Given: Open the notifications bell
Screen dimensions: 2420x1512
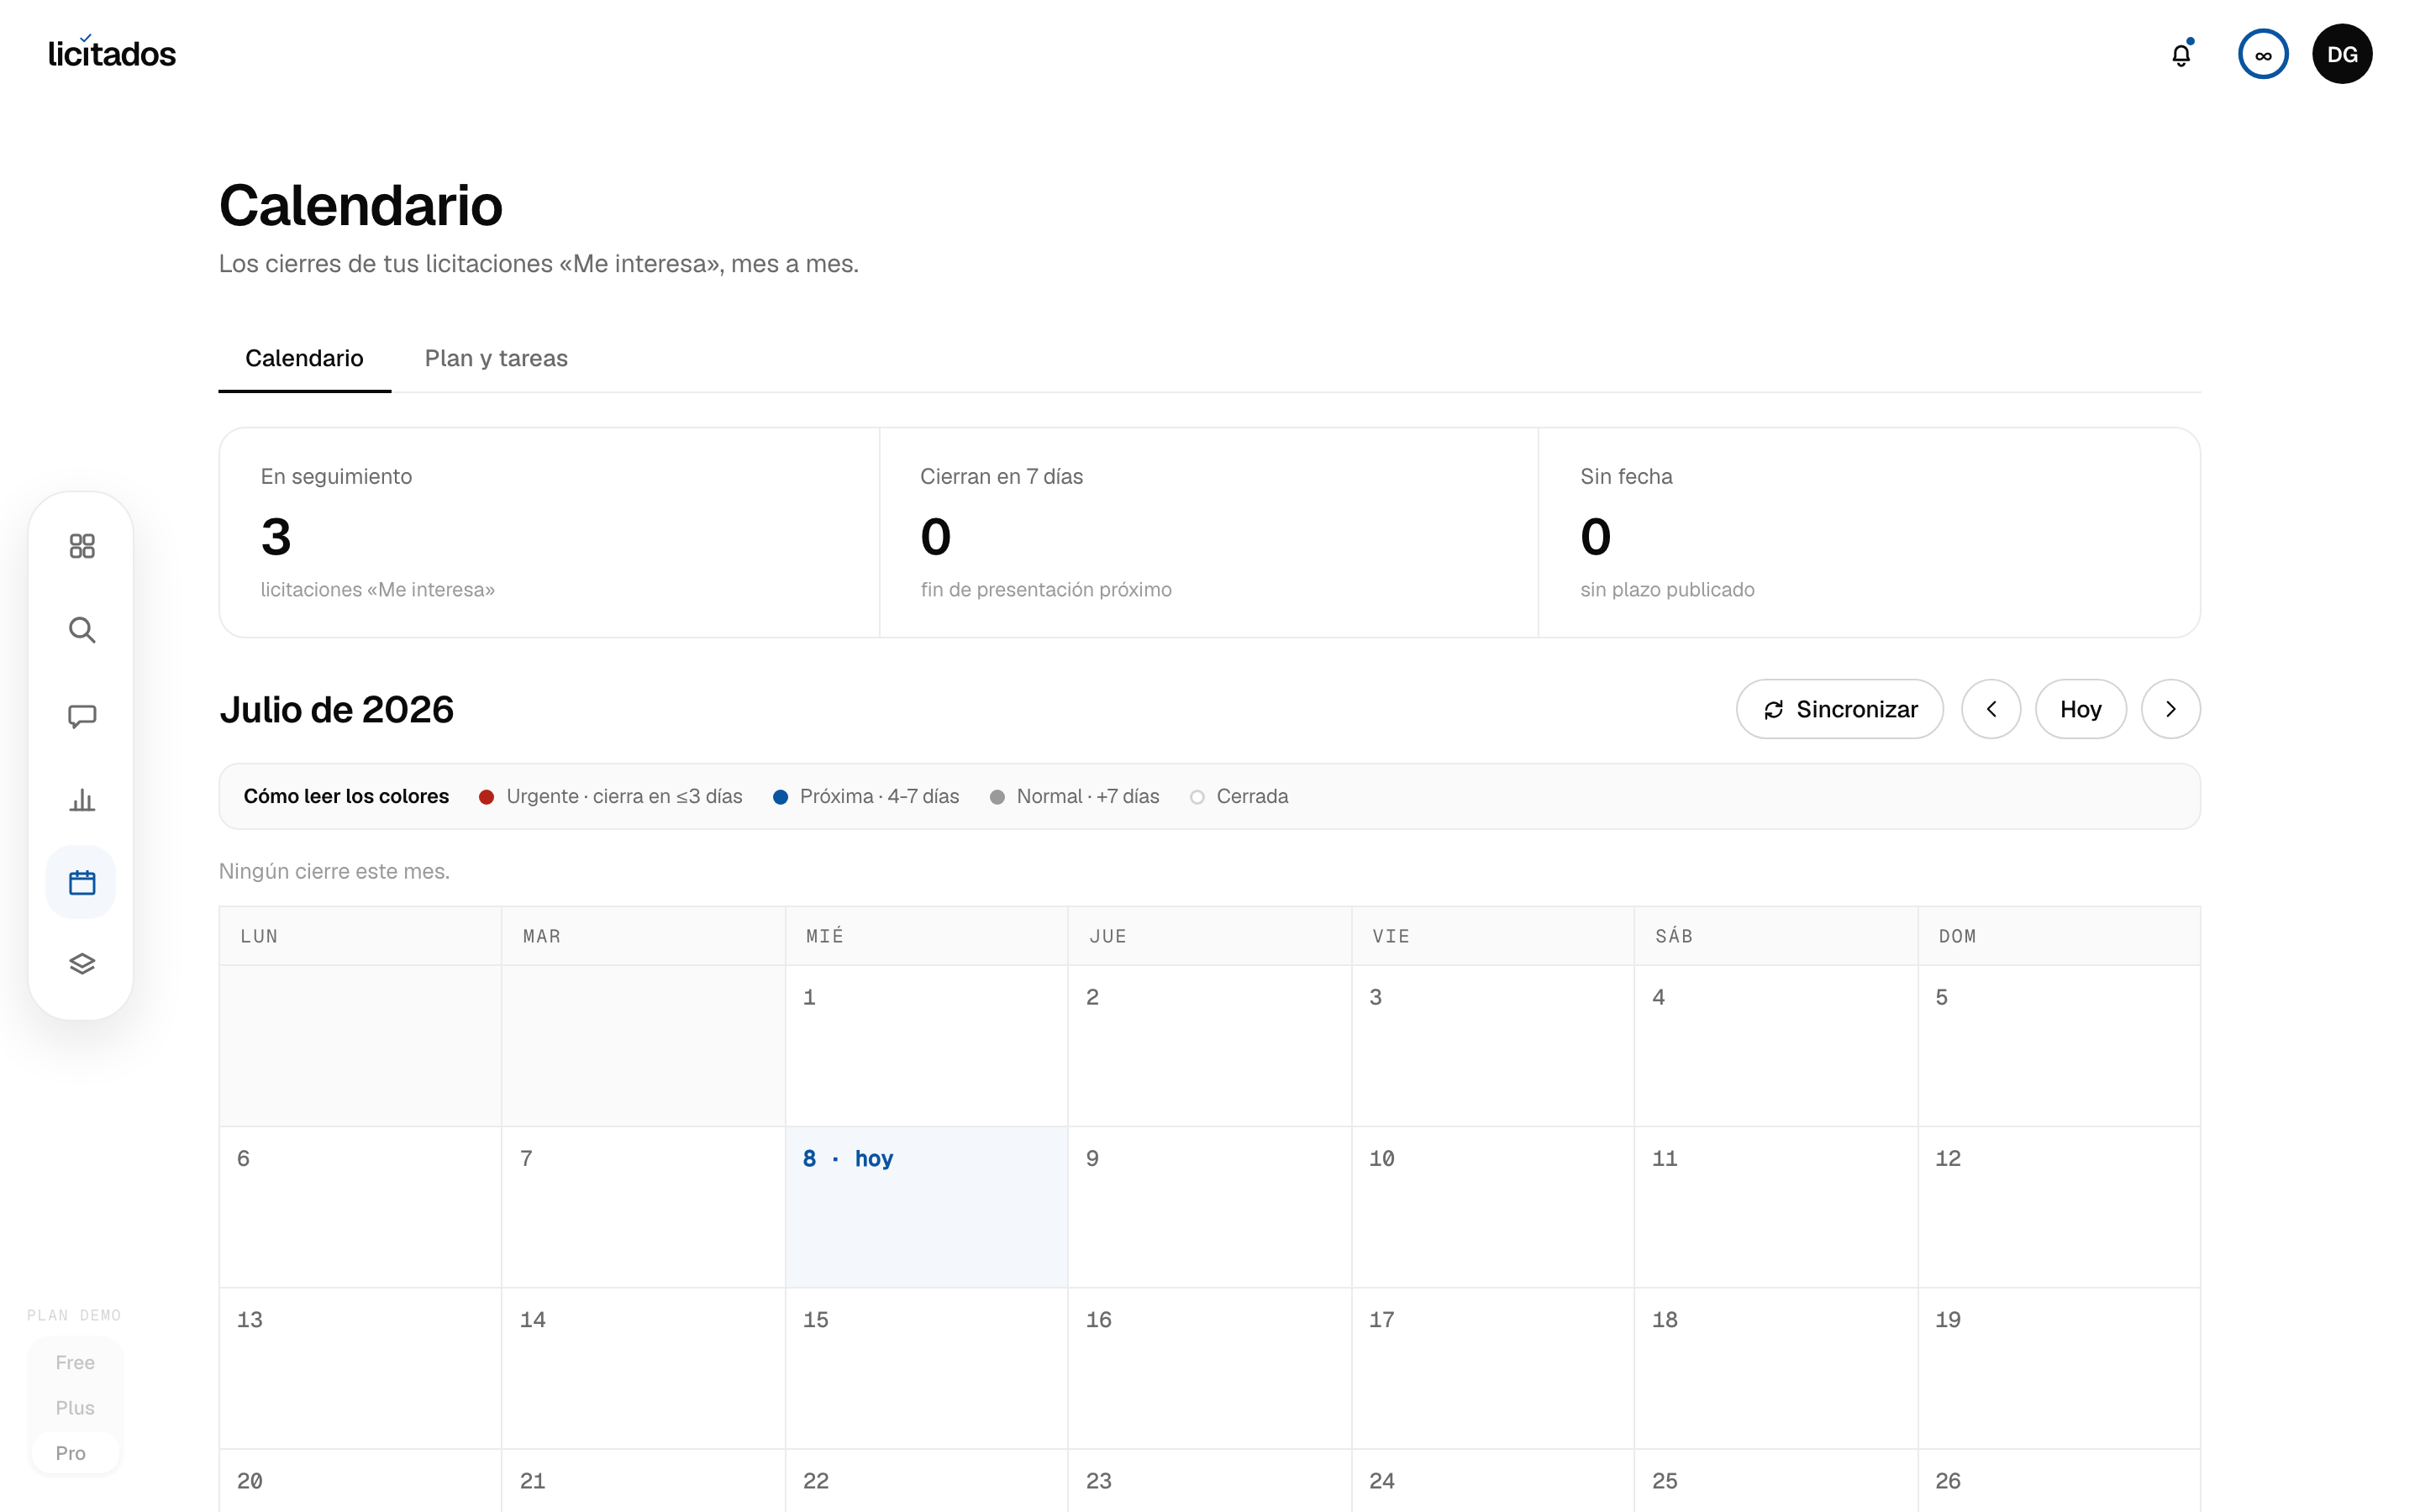Looking at the screenshot, I should (2181, 54).
